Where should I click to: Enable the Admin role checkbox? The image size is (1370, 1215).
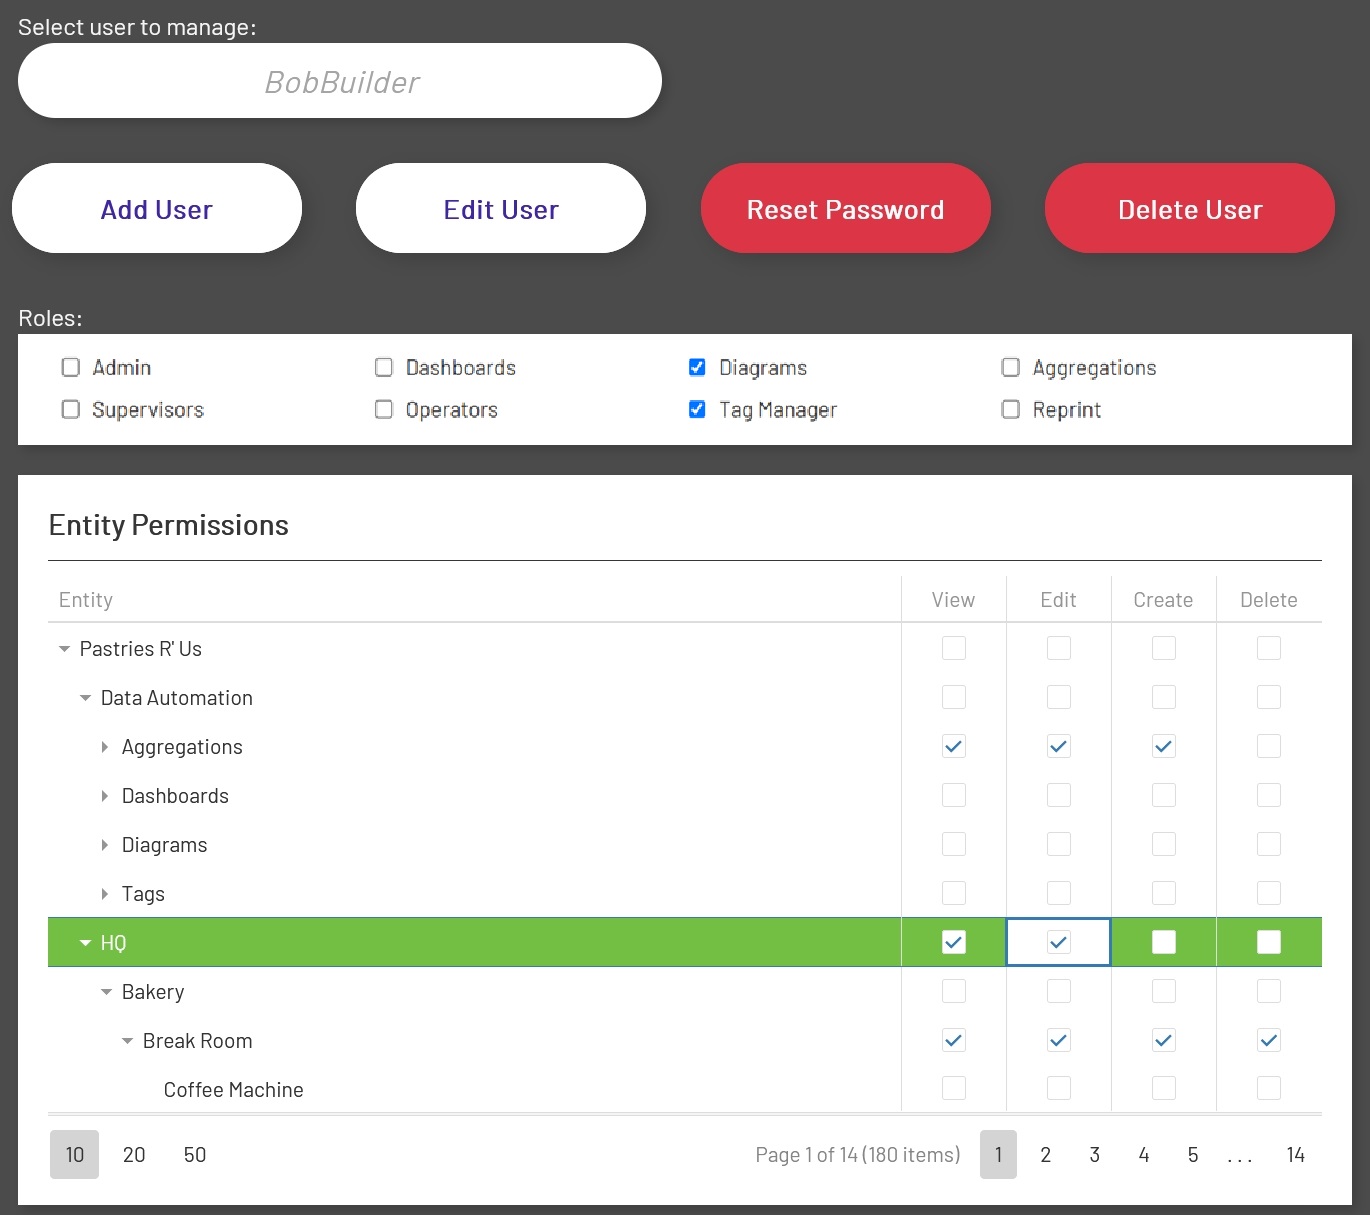(70, 368)
